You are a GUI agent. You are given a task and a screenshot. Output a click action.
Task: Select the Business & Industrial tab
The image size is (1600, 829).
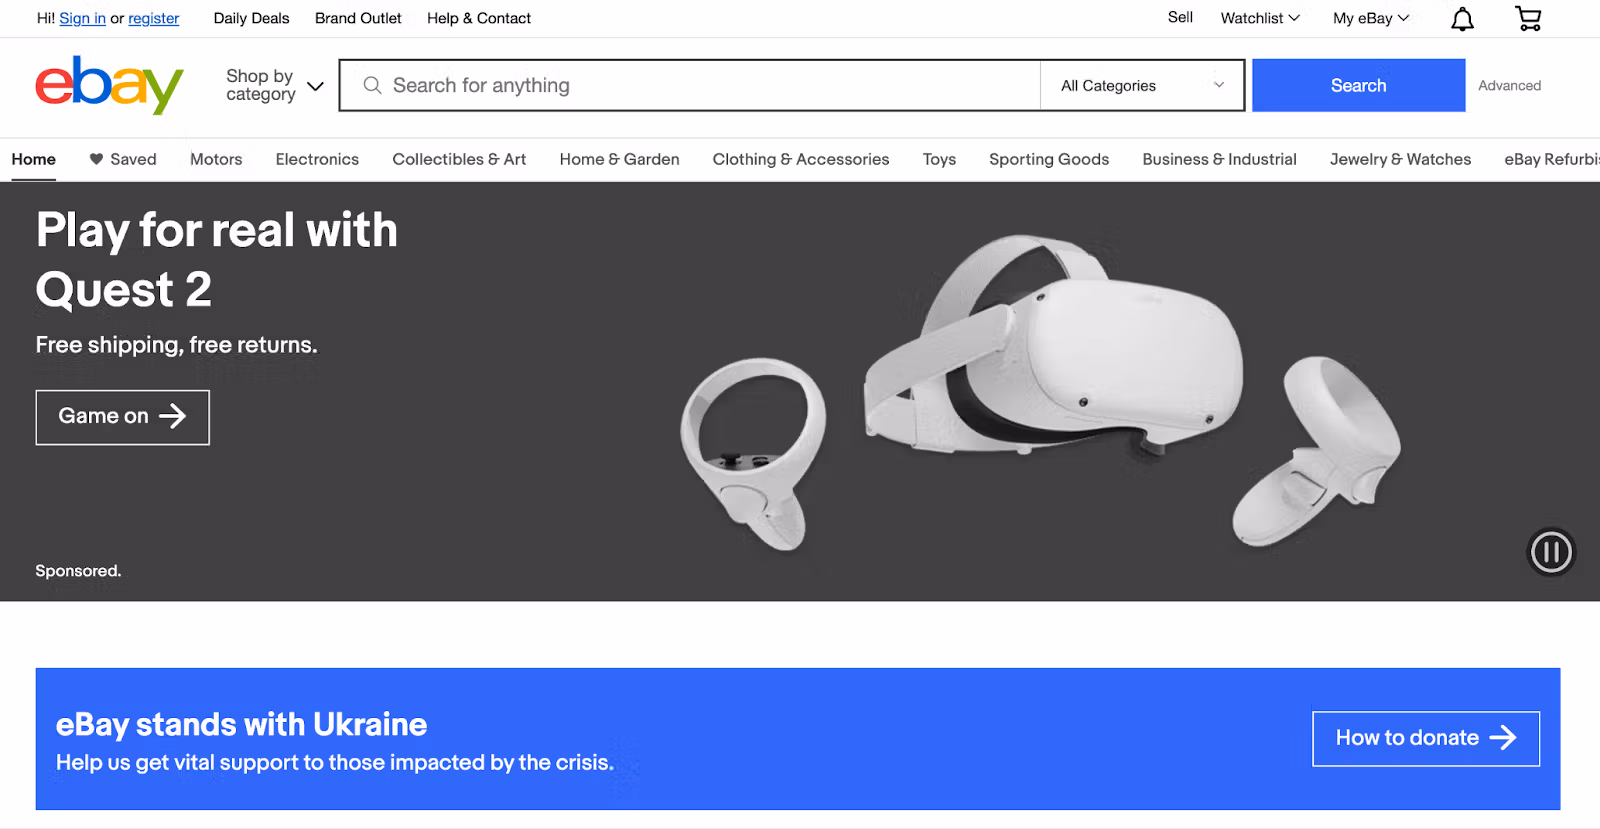tap(1219, 159)
